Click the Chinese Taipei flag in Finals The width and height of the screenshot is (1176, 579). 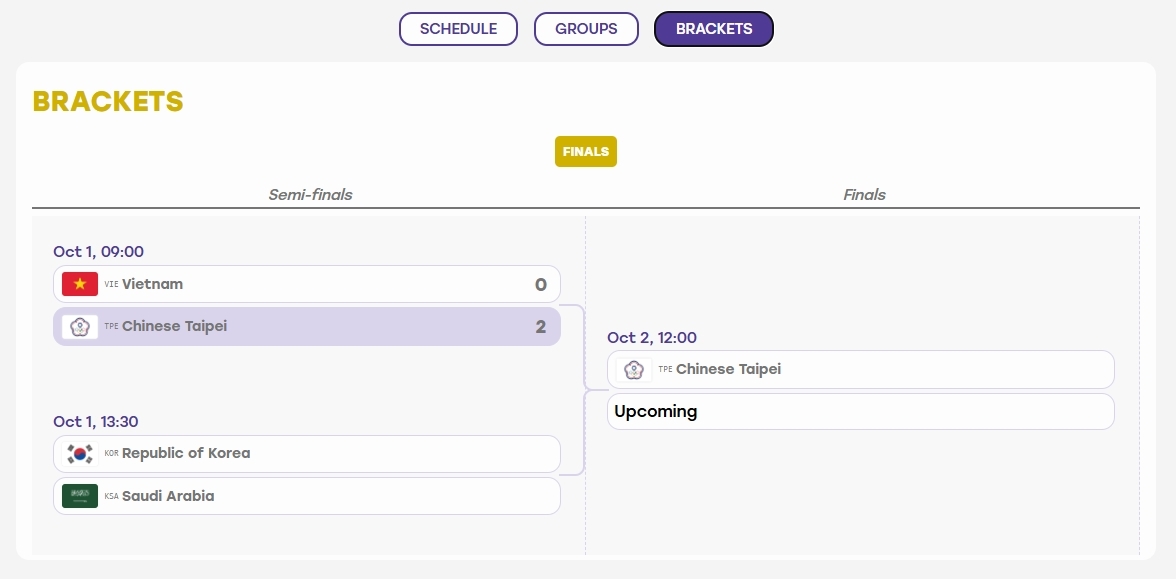coord(634,369)
